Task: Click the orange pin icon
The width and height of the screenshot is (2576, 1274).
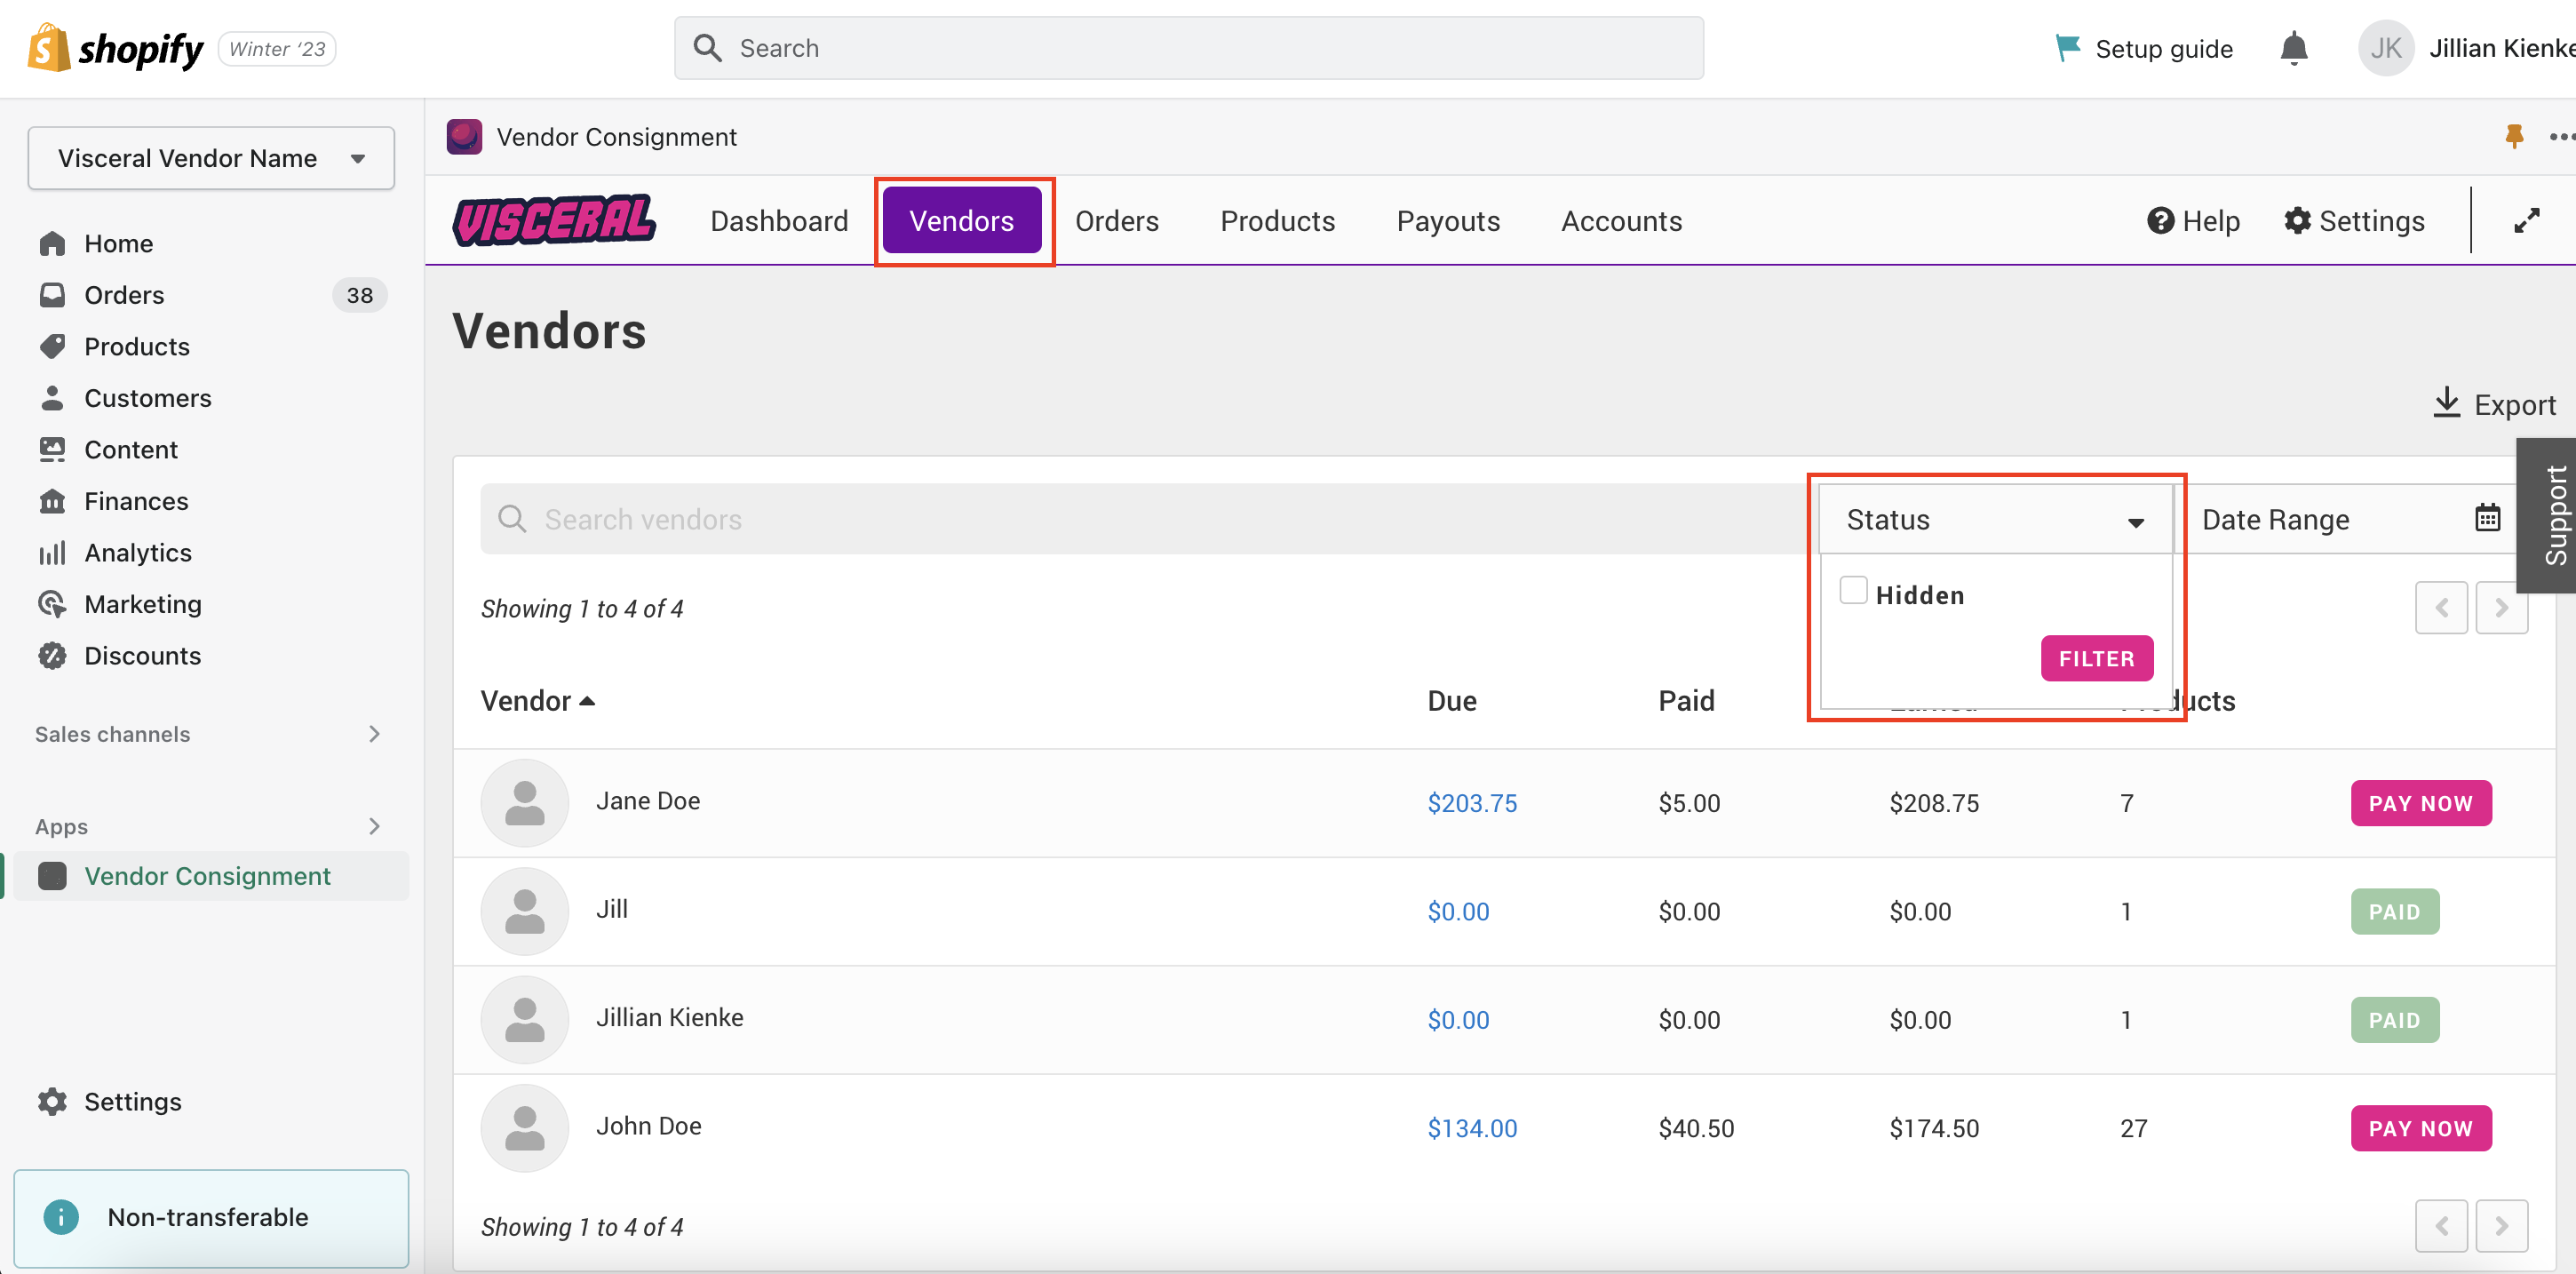Action: pos(2513,136)
